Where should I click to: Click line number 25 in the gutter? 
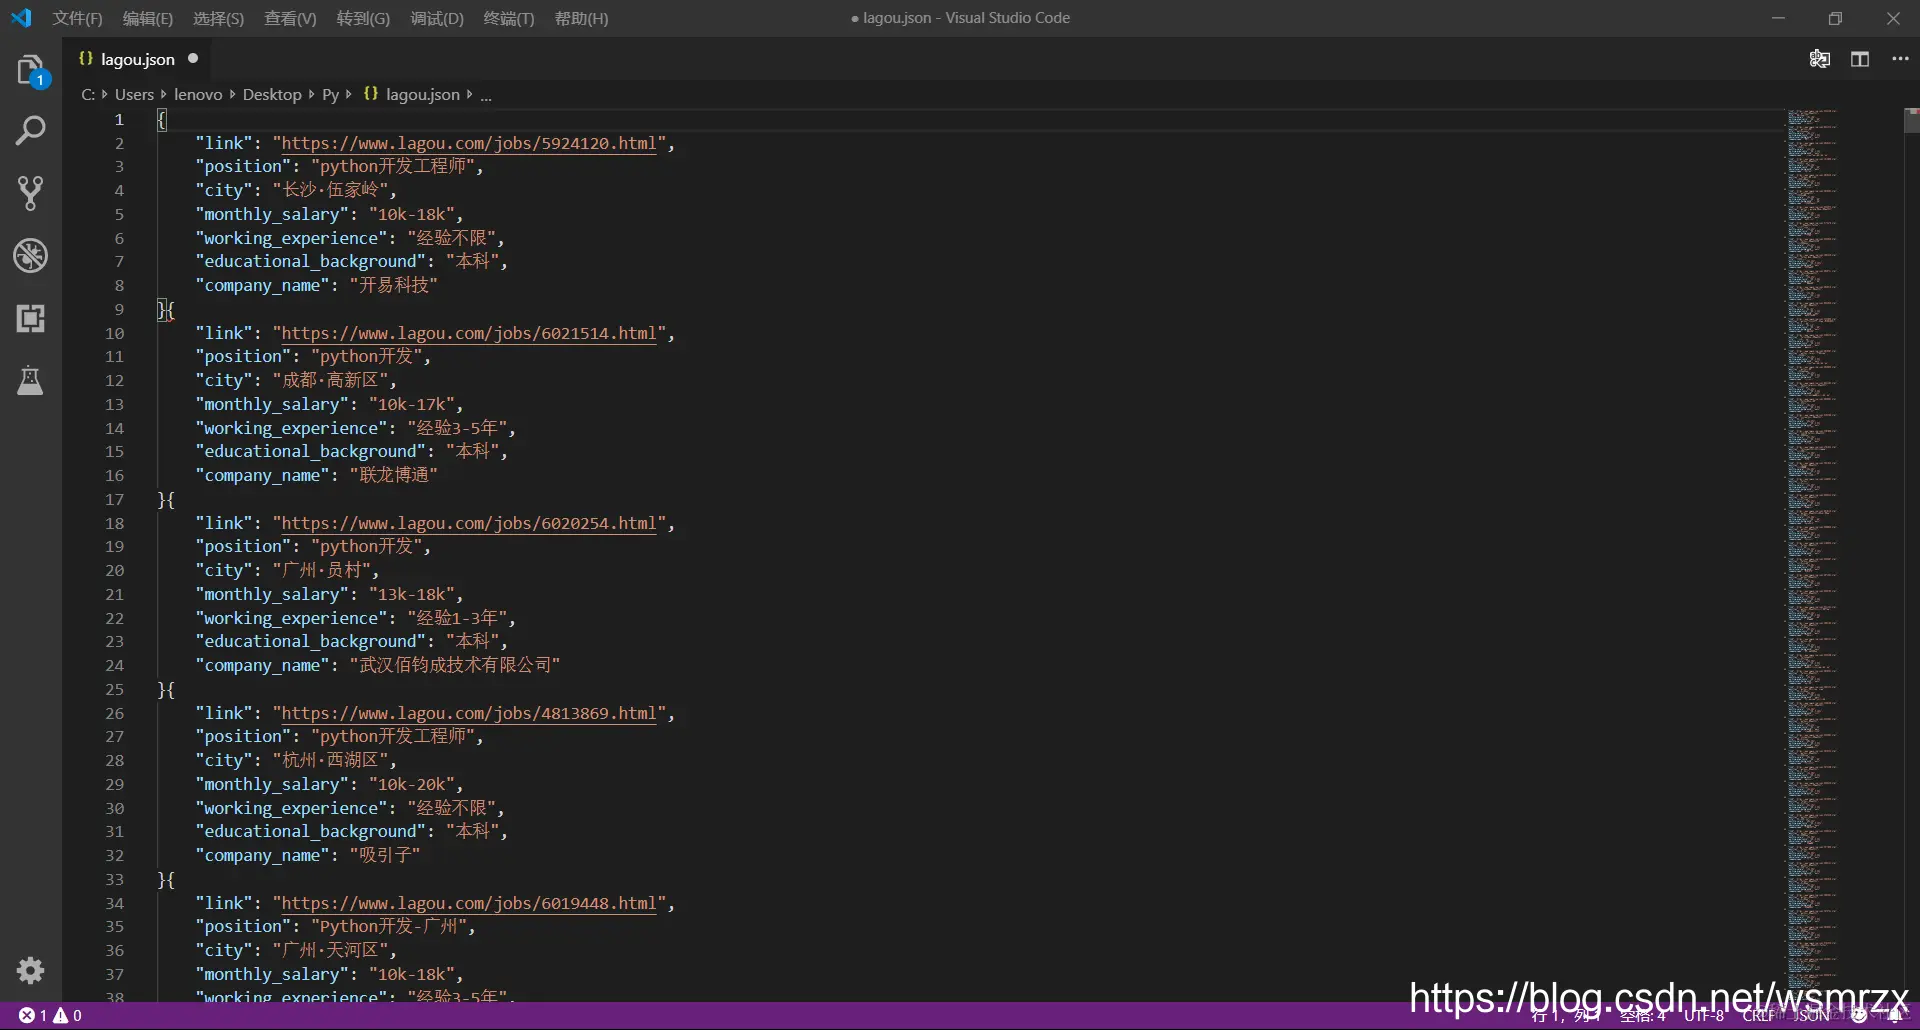[x=115, y=689]
